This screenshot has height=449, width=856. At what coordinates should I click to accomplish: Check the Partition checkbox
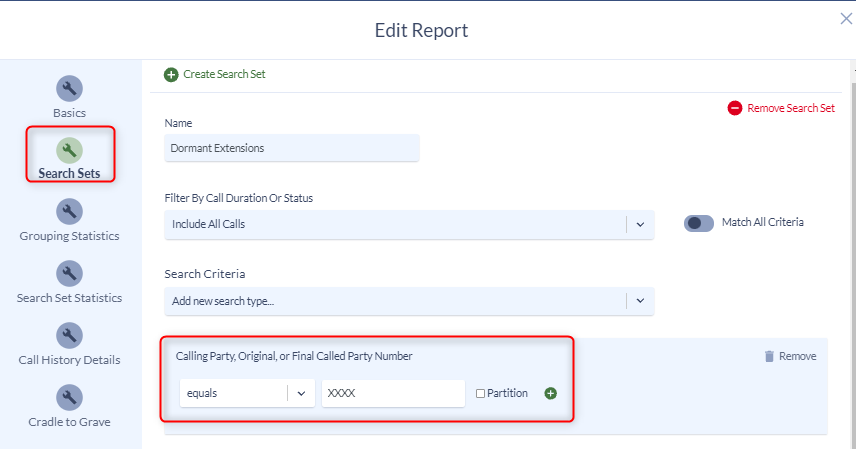click(x=480, y=393)
